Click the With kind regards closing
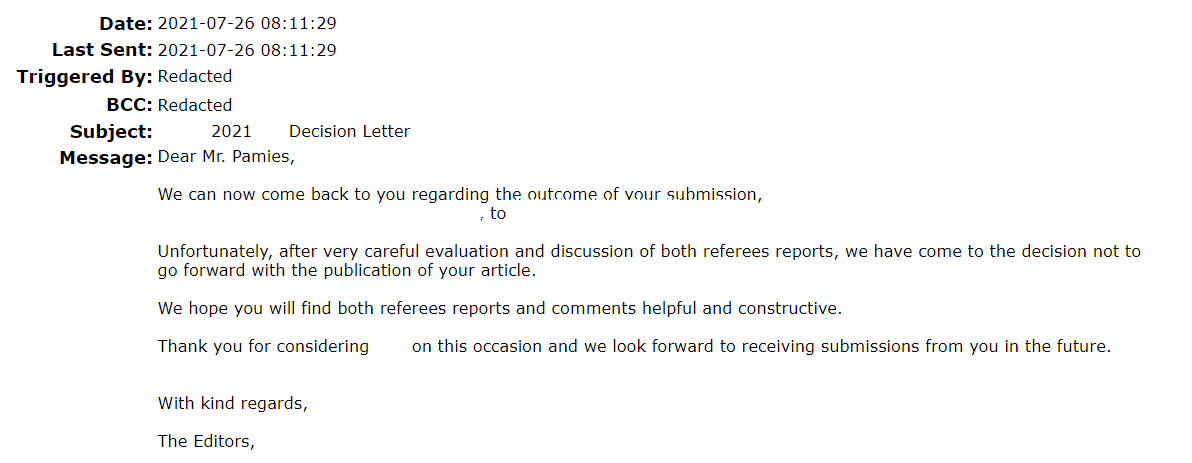This screenshot has height=463, width=1192. [x=233, y=404]
